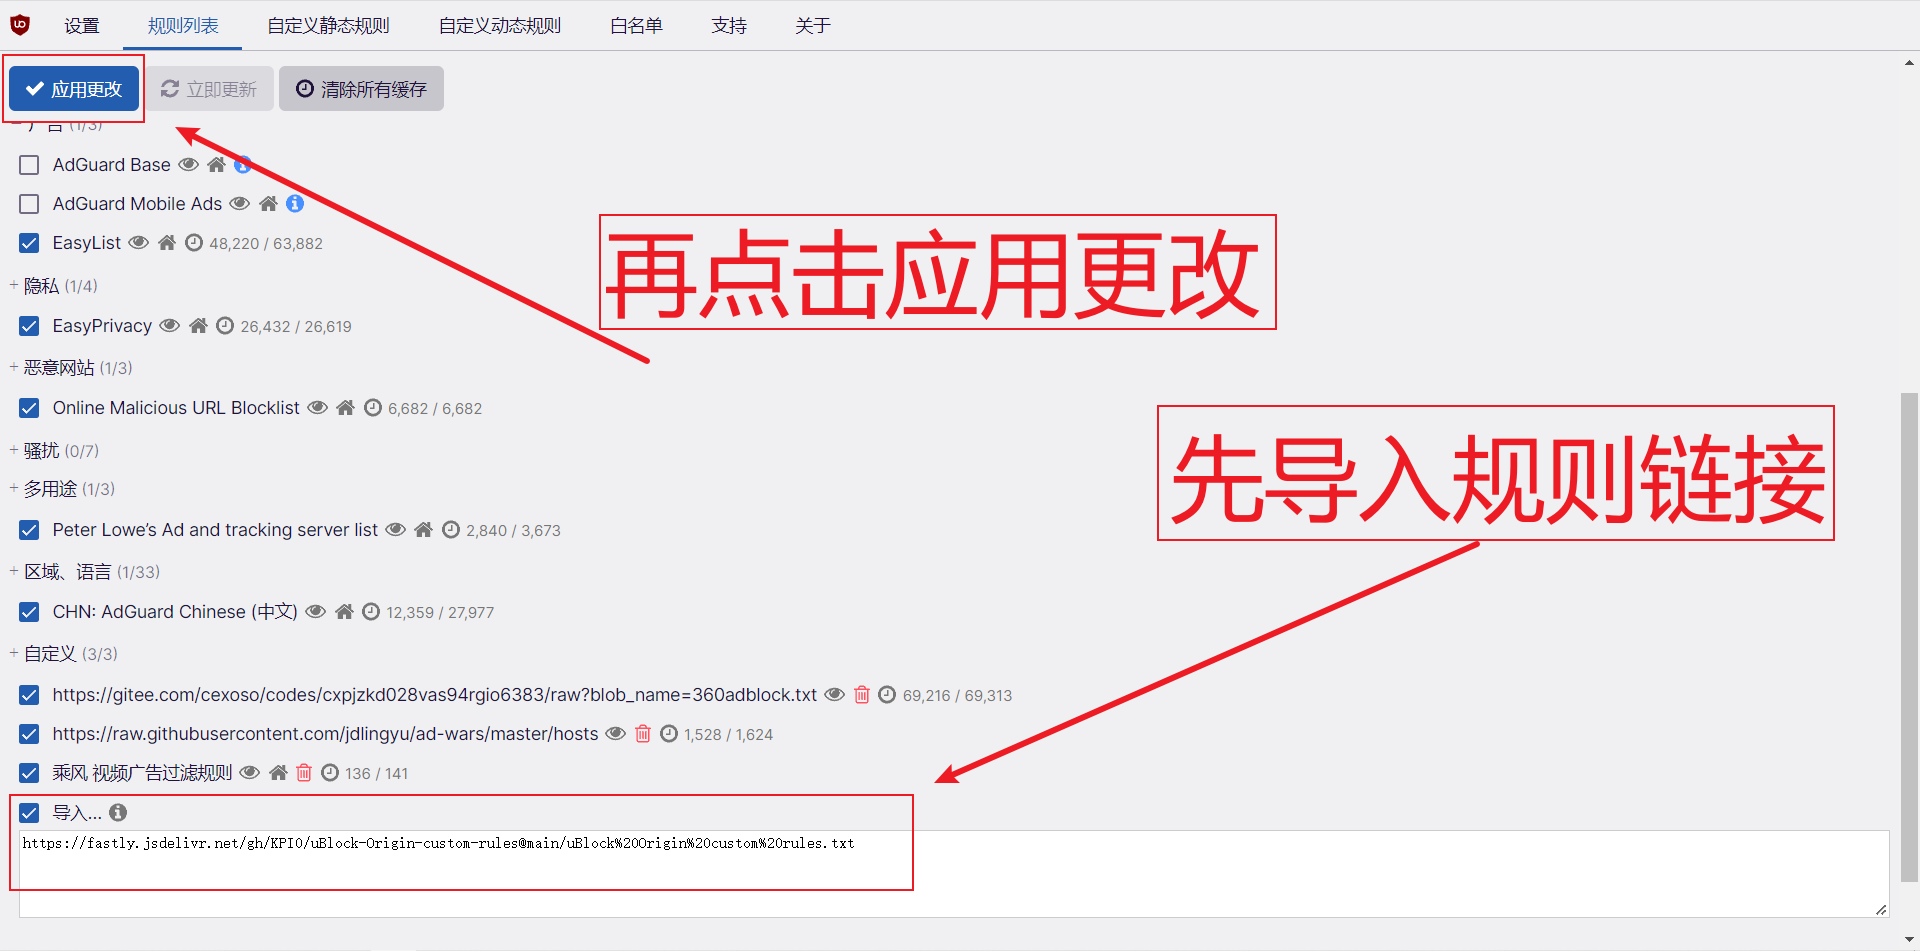Open AdGuard Mobile Ads home icon
1920x951 pixels.
268,204
